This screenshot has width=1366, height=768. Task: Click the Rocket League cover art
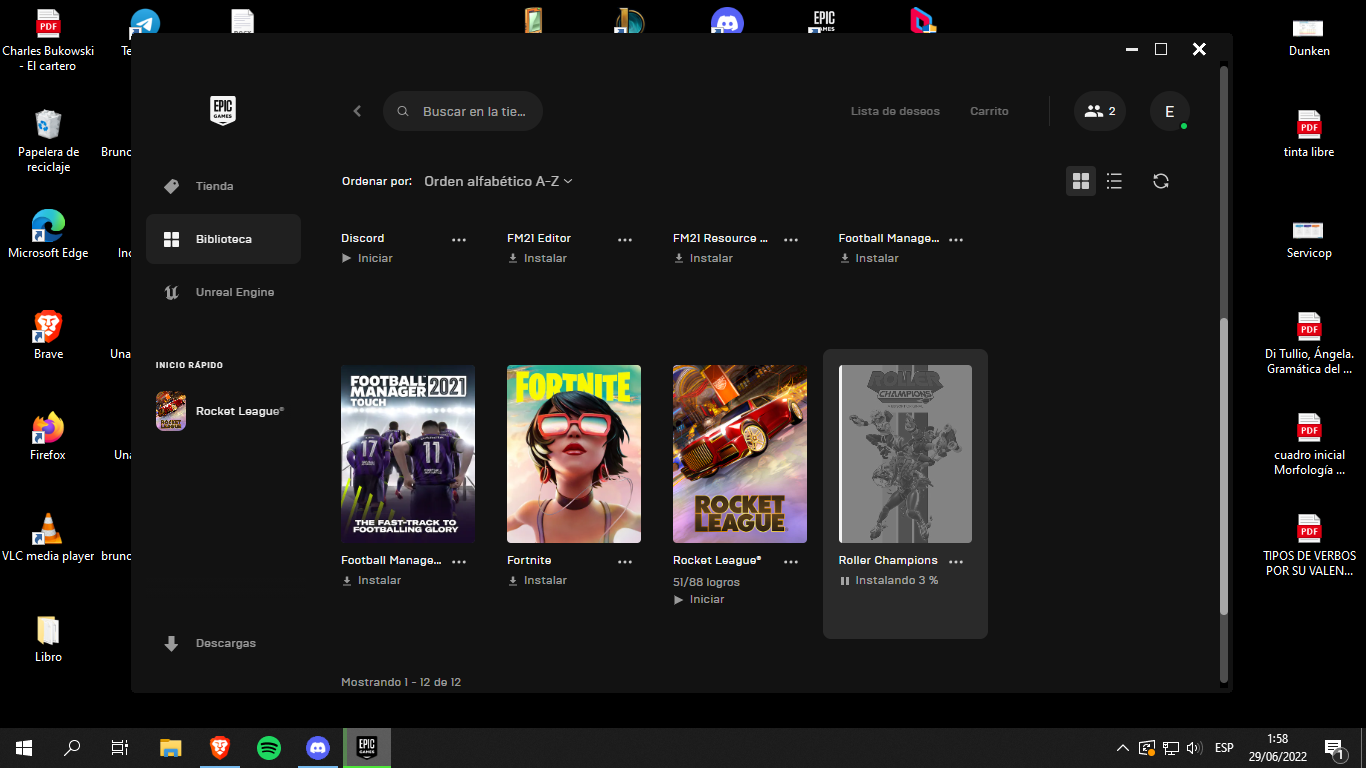point(740,454)
